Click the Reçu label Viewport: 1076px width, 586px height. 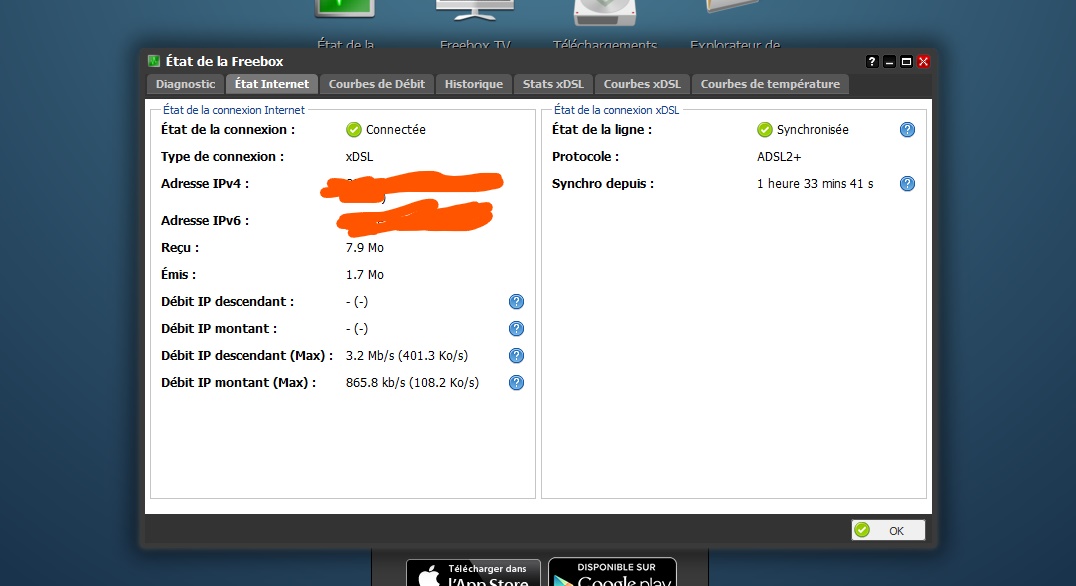(x=180, y=248)
